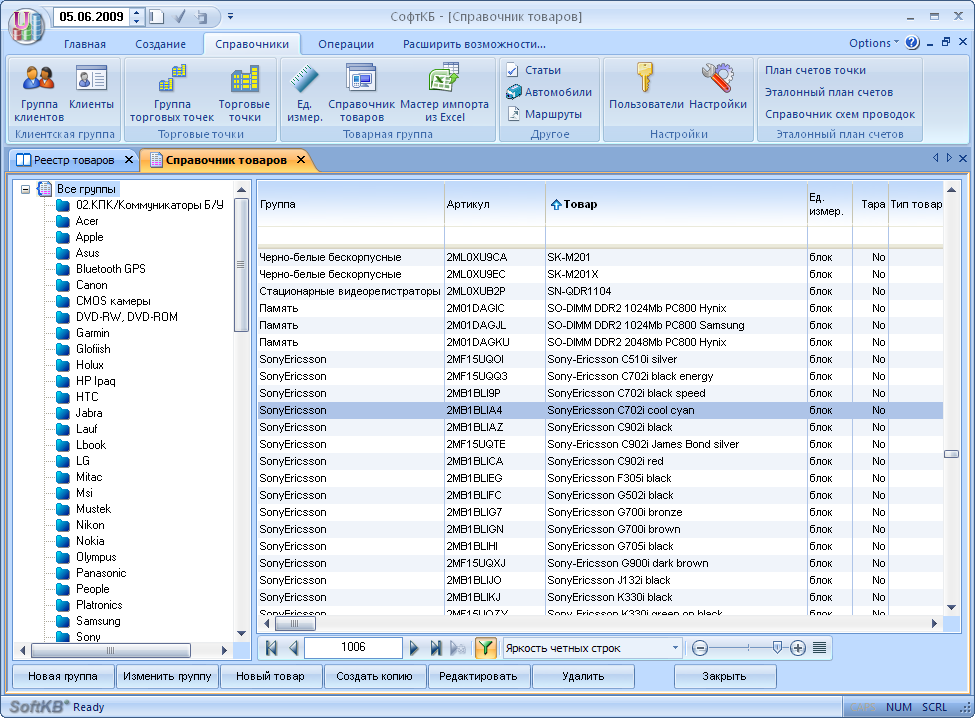Image resolution: width=975 pixels, height=718 pixels.
Task: Click the row lines icon beside zoom
Action: (820, 648)
